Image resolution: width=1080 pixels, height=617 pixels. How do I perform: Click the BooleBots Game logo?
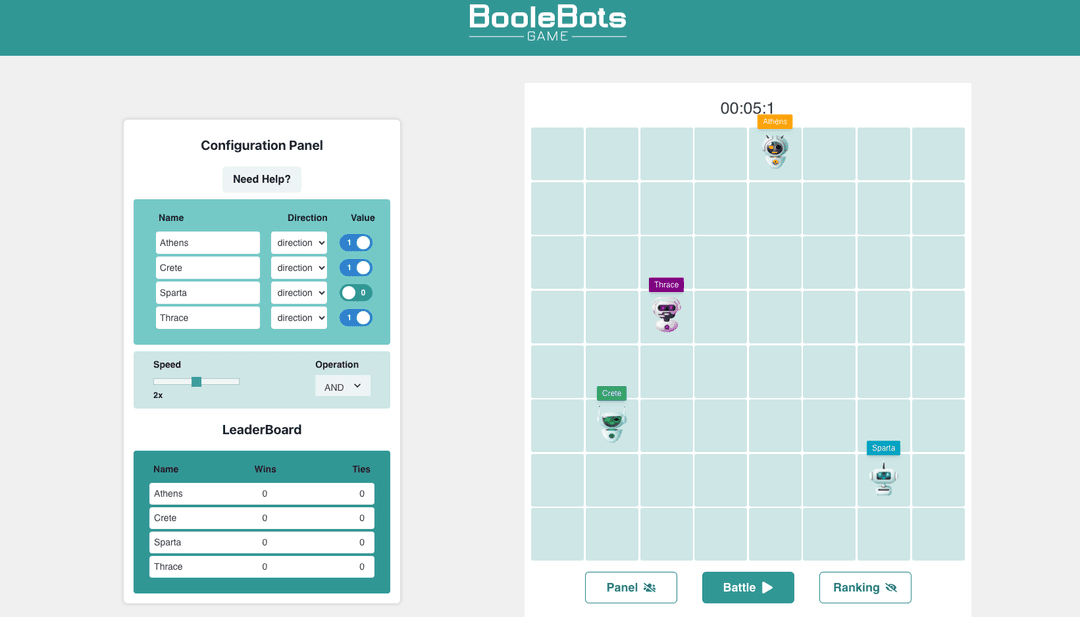[x=548, y=22]
